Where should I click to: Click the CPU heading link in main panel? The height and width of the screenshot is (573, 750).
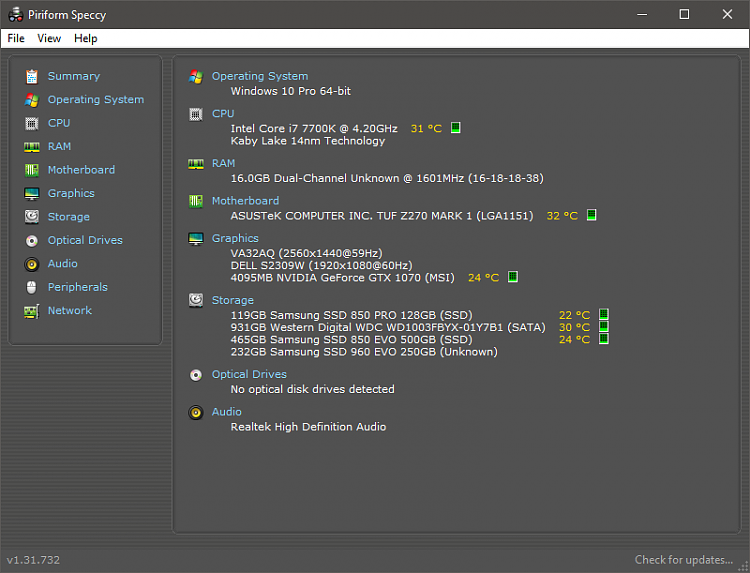223,113
